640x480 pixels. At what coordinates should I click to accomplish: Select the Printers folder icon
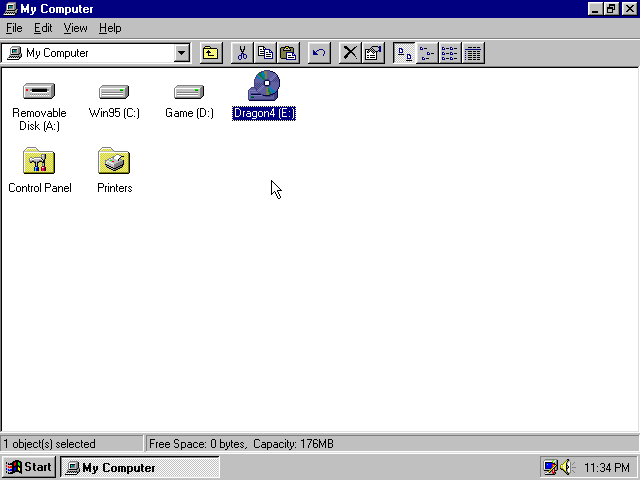[114, 160]
